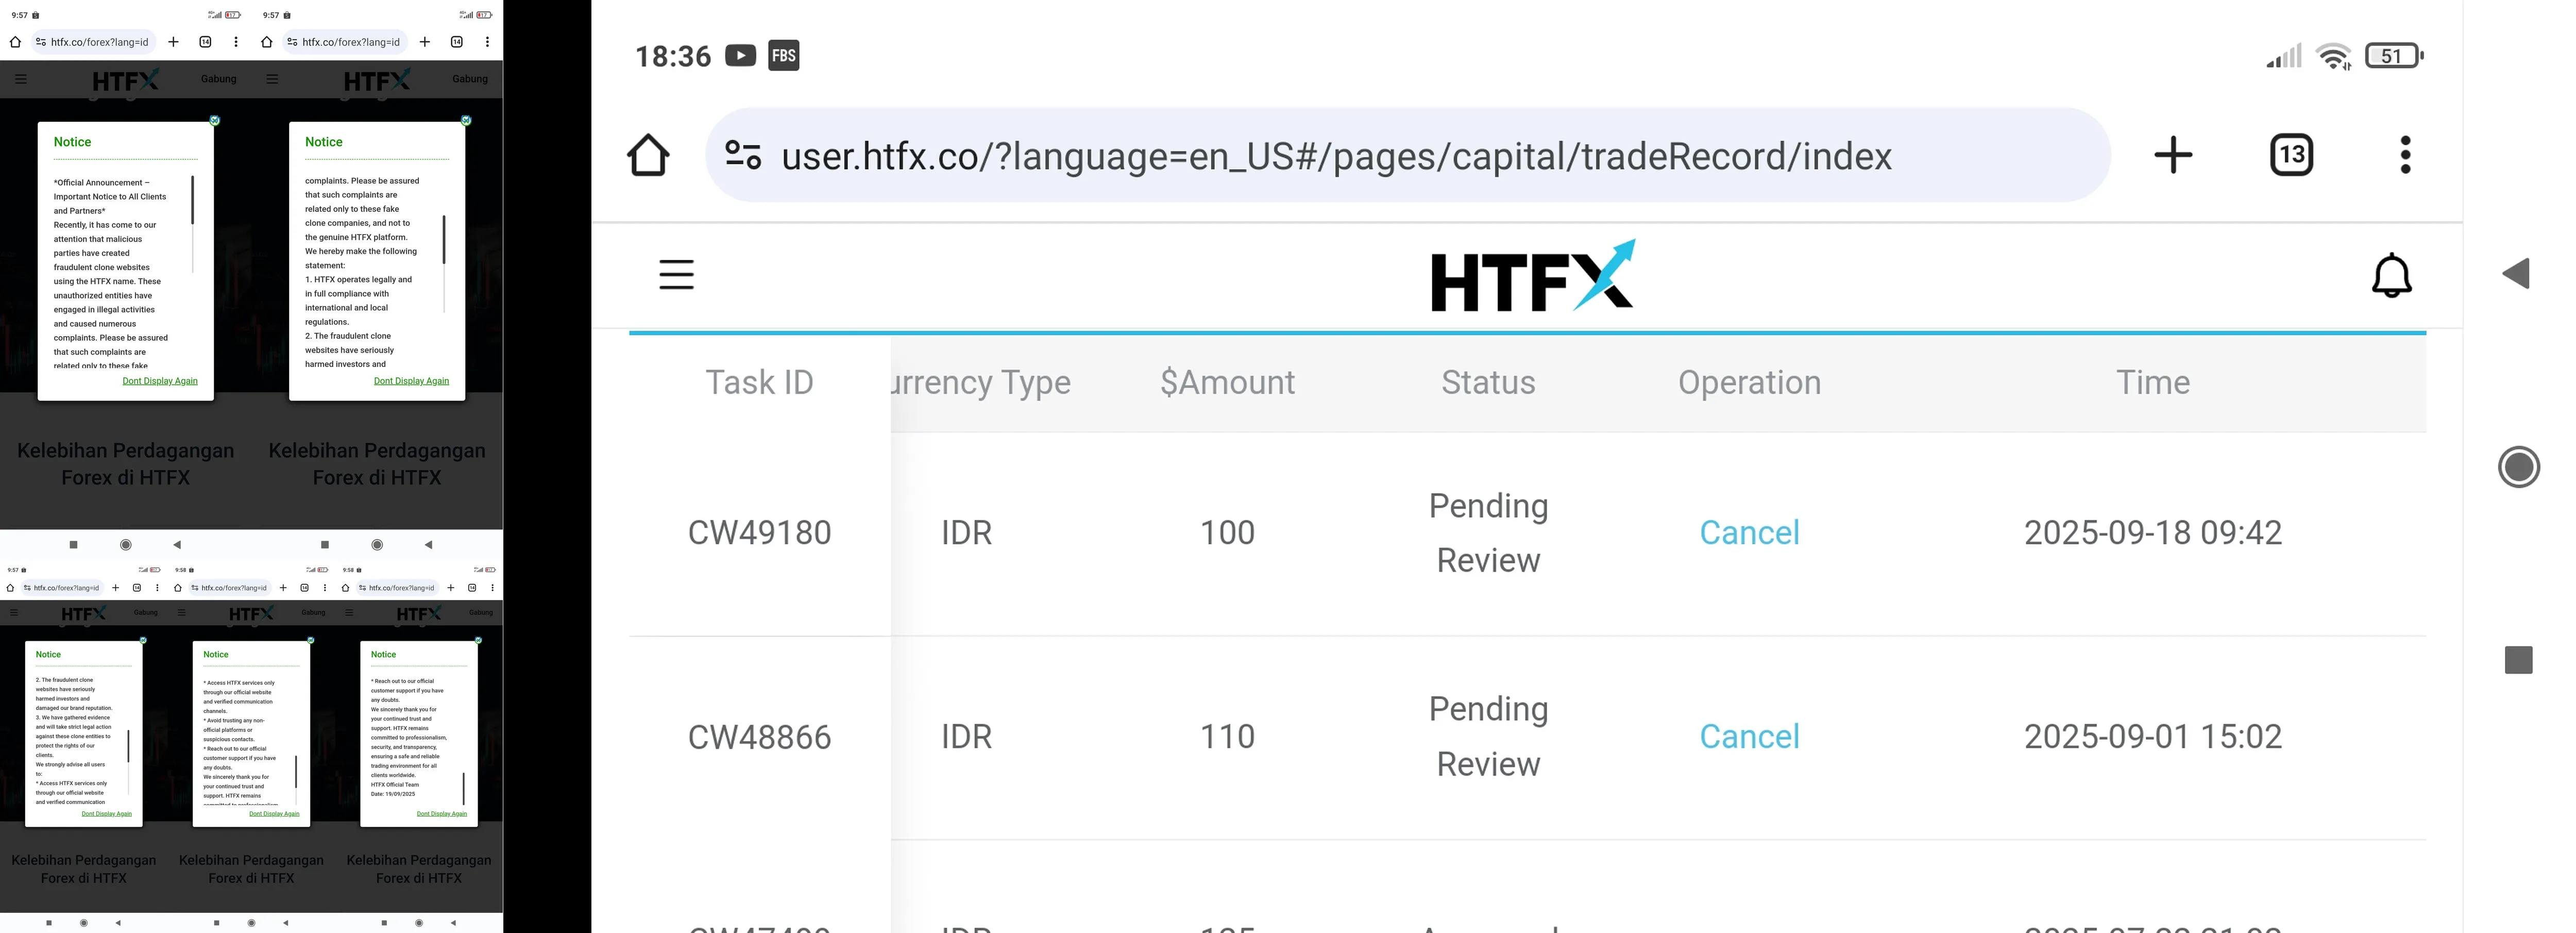Cancel the pending request CW49180

click(1749, 533)
